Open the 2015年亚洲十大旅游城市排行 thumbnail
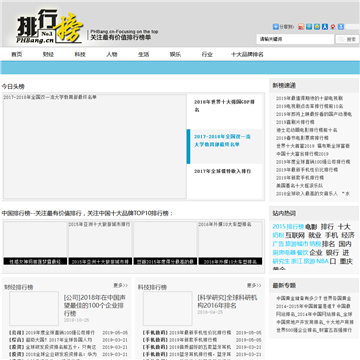The height and width of the screenshot is (360, 360). click(100, 243)
